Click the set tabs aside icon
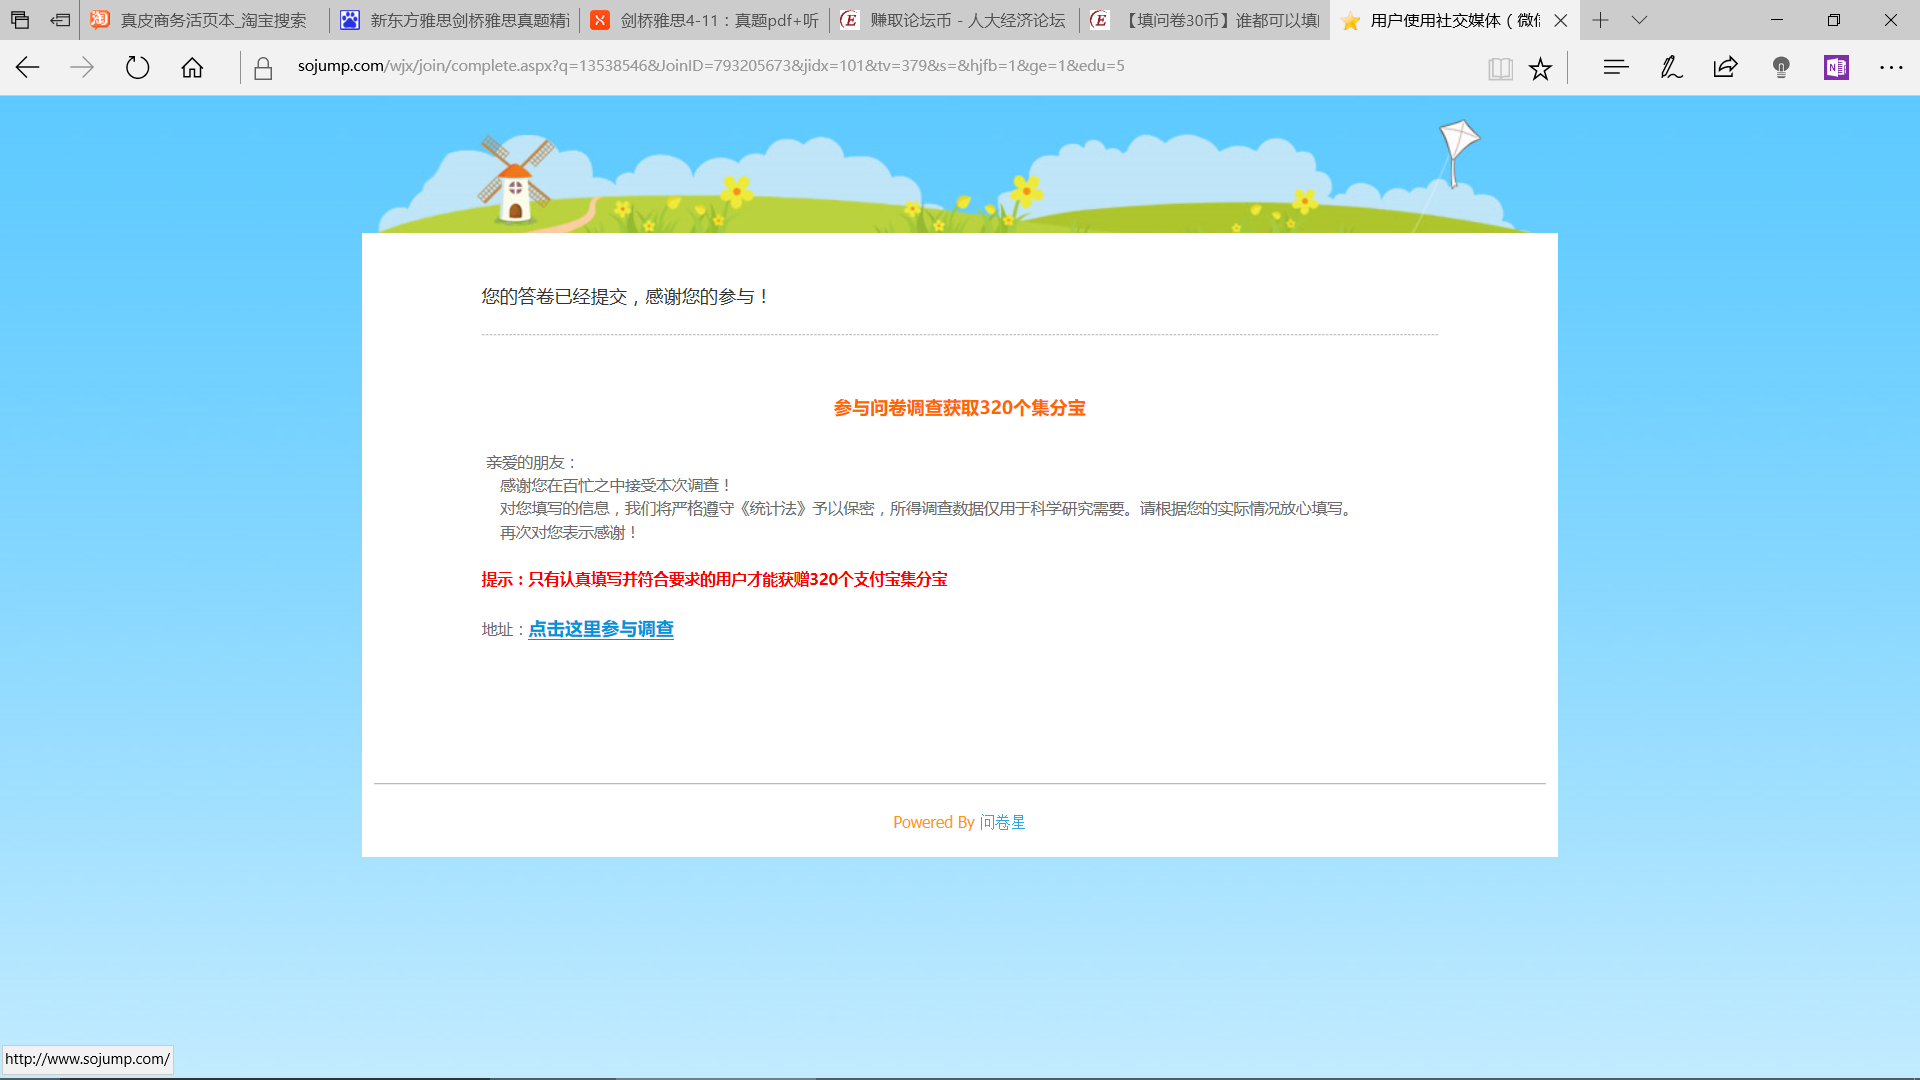 pyautogui.click(x=60, y=20)
